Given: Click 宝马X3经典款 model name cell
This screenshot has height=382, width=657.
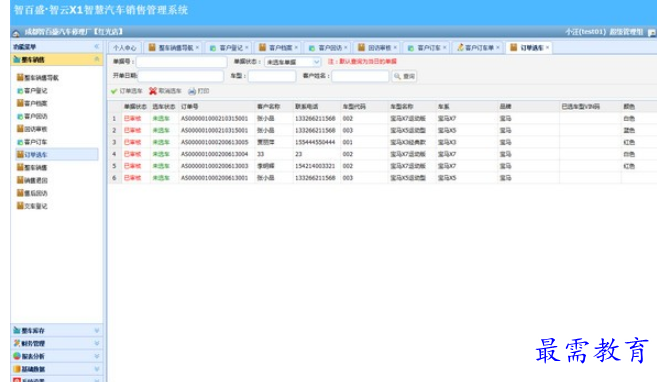Looking at the screenshot, I should pyautogui.click(x=408, y=142).
